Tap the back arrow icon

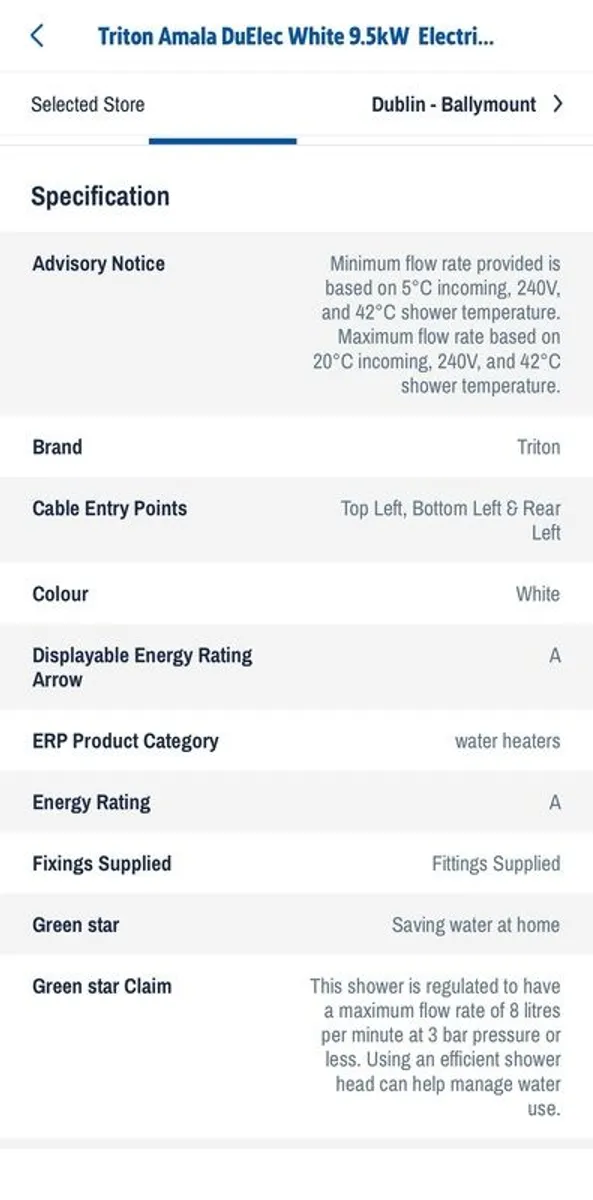coord(37,35)
